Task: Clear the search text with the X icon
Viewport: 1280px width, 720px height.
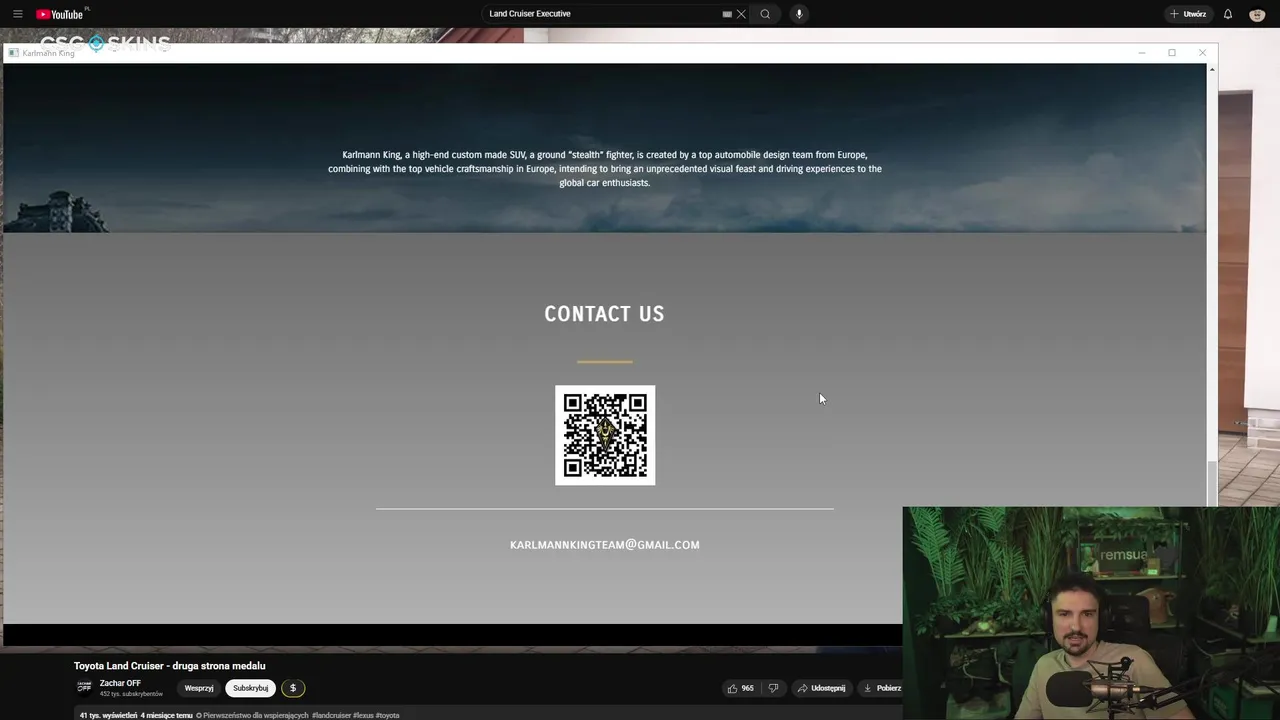Action: coord(741,14)
